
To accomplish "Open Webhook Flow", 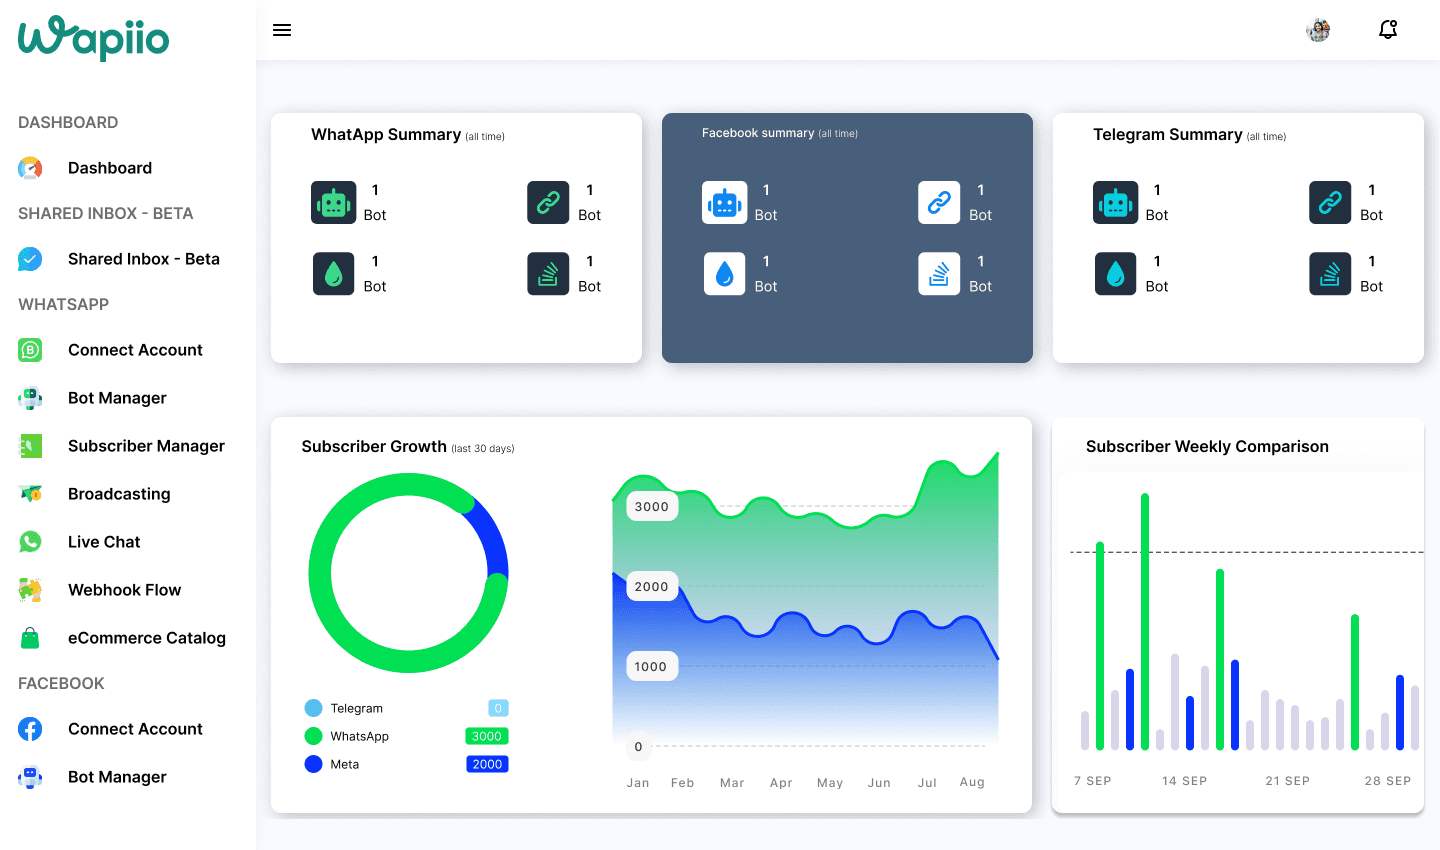I will point(124,590).
